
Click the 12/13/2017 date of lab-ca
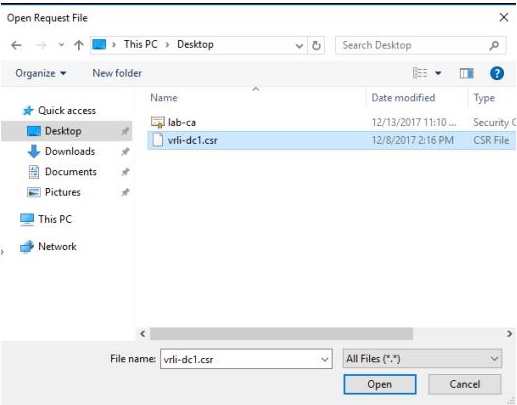pyautogui.click(x=414, y=123)
